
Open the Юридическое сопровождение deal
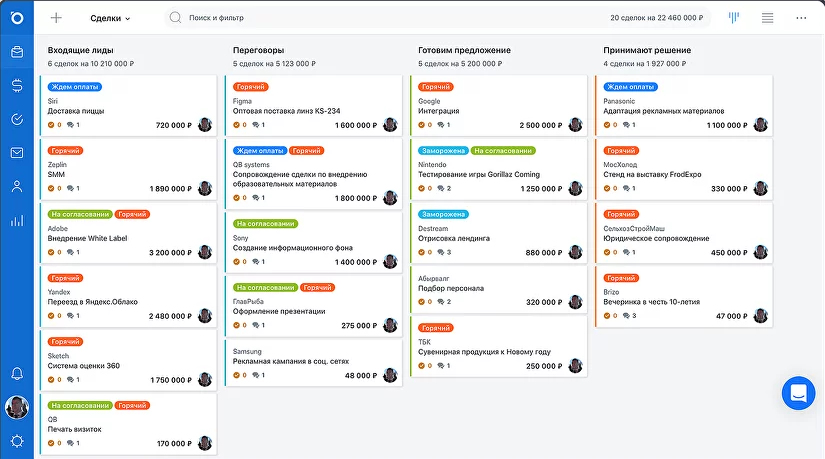pyautogui.click(x=656, y=238)
